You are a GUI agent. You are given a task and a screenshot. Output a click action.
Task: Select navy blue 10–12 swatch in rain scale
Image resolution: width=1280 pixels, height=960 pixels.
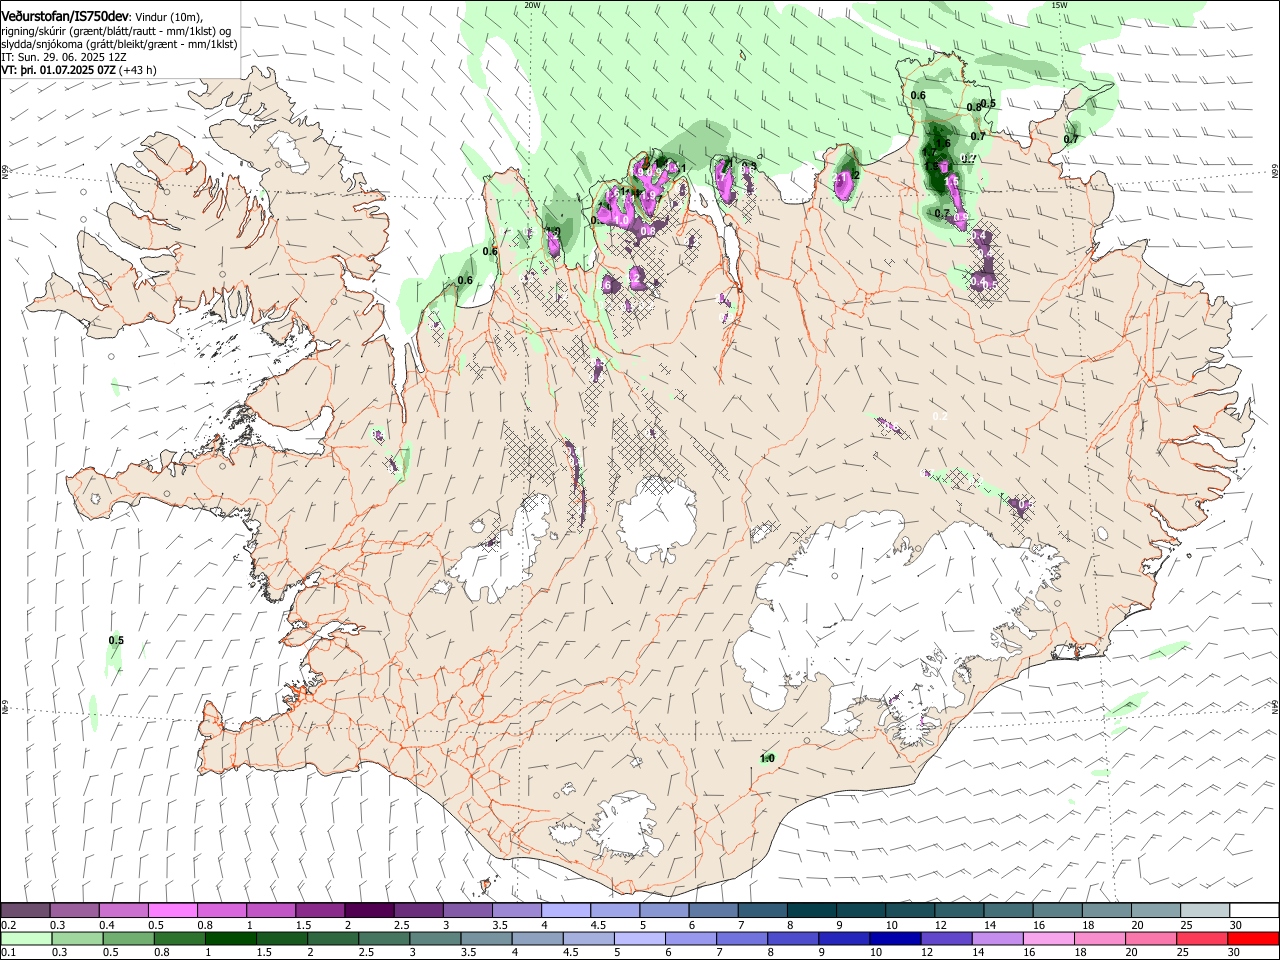point(895,938)
